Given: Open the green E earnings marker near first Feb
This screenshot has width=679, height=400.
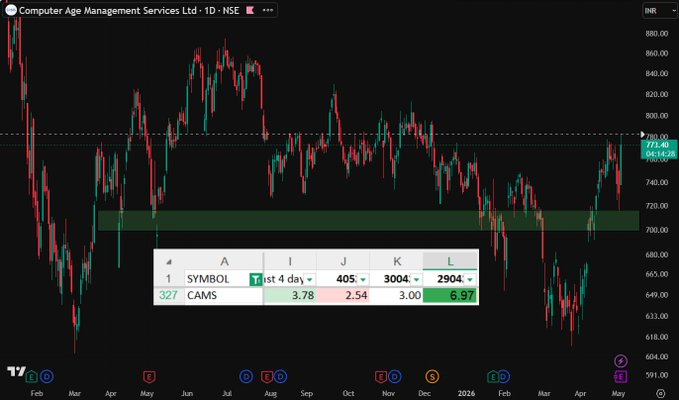Looking at the screenshot, I should click(31, 377).
